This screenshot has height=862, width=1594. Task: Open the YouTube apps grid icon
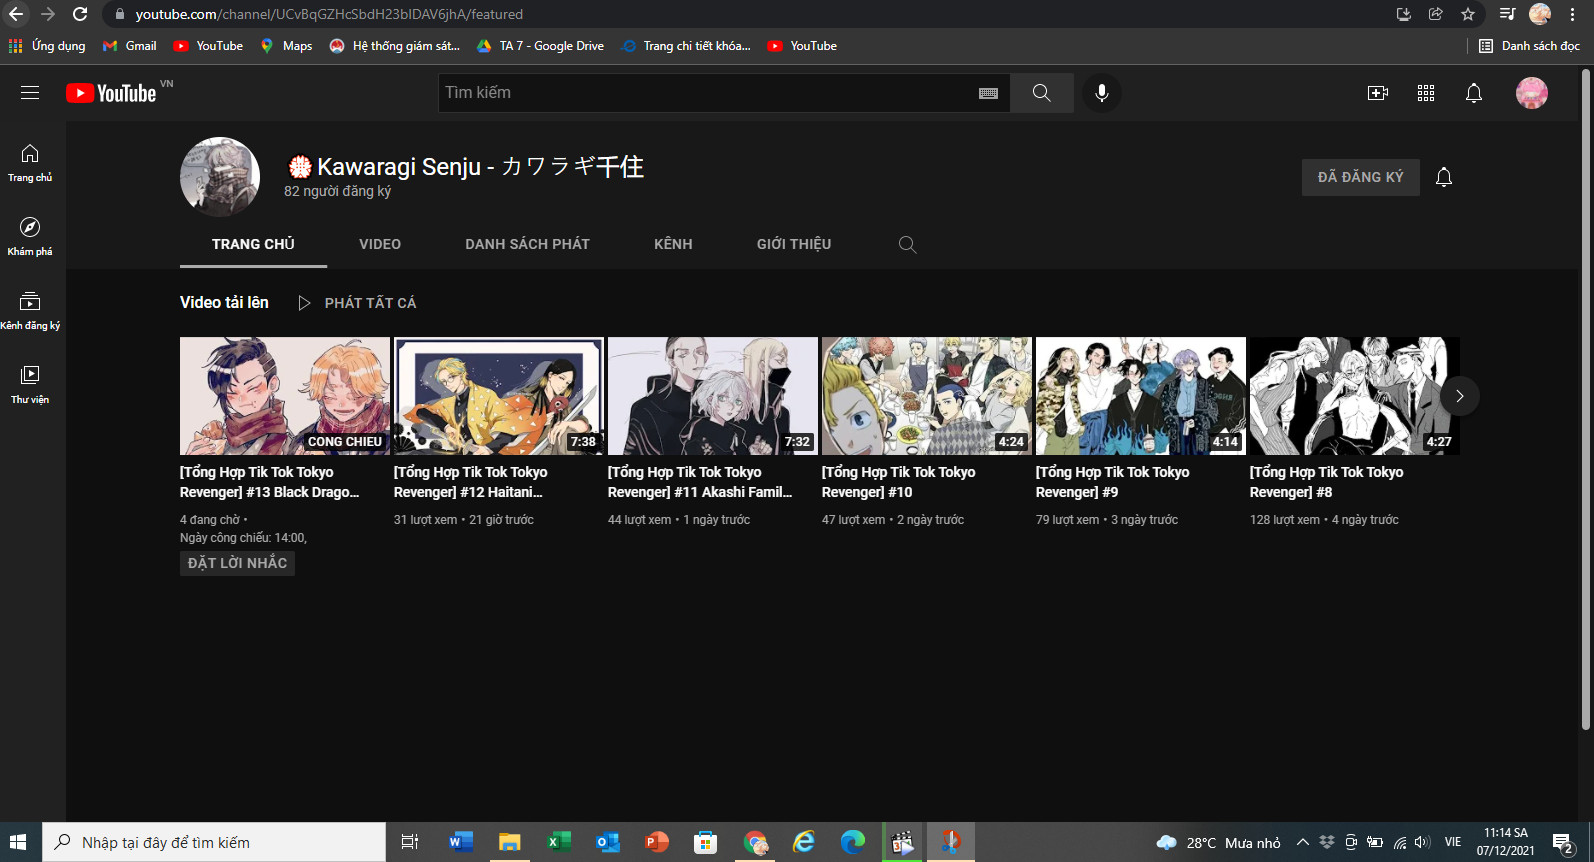(1426, 93)
